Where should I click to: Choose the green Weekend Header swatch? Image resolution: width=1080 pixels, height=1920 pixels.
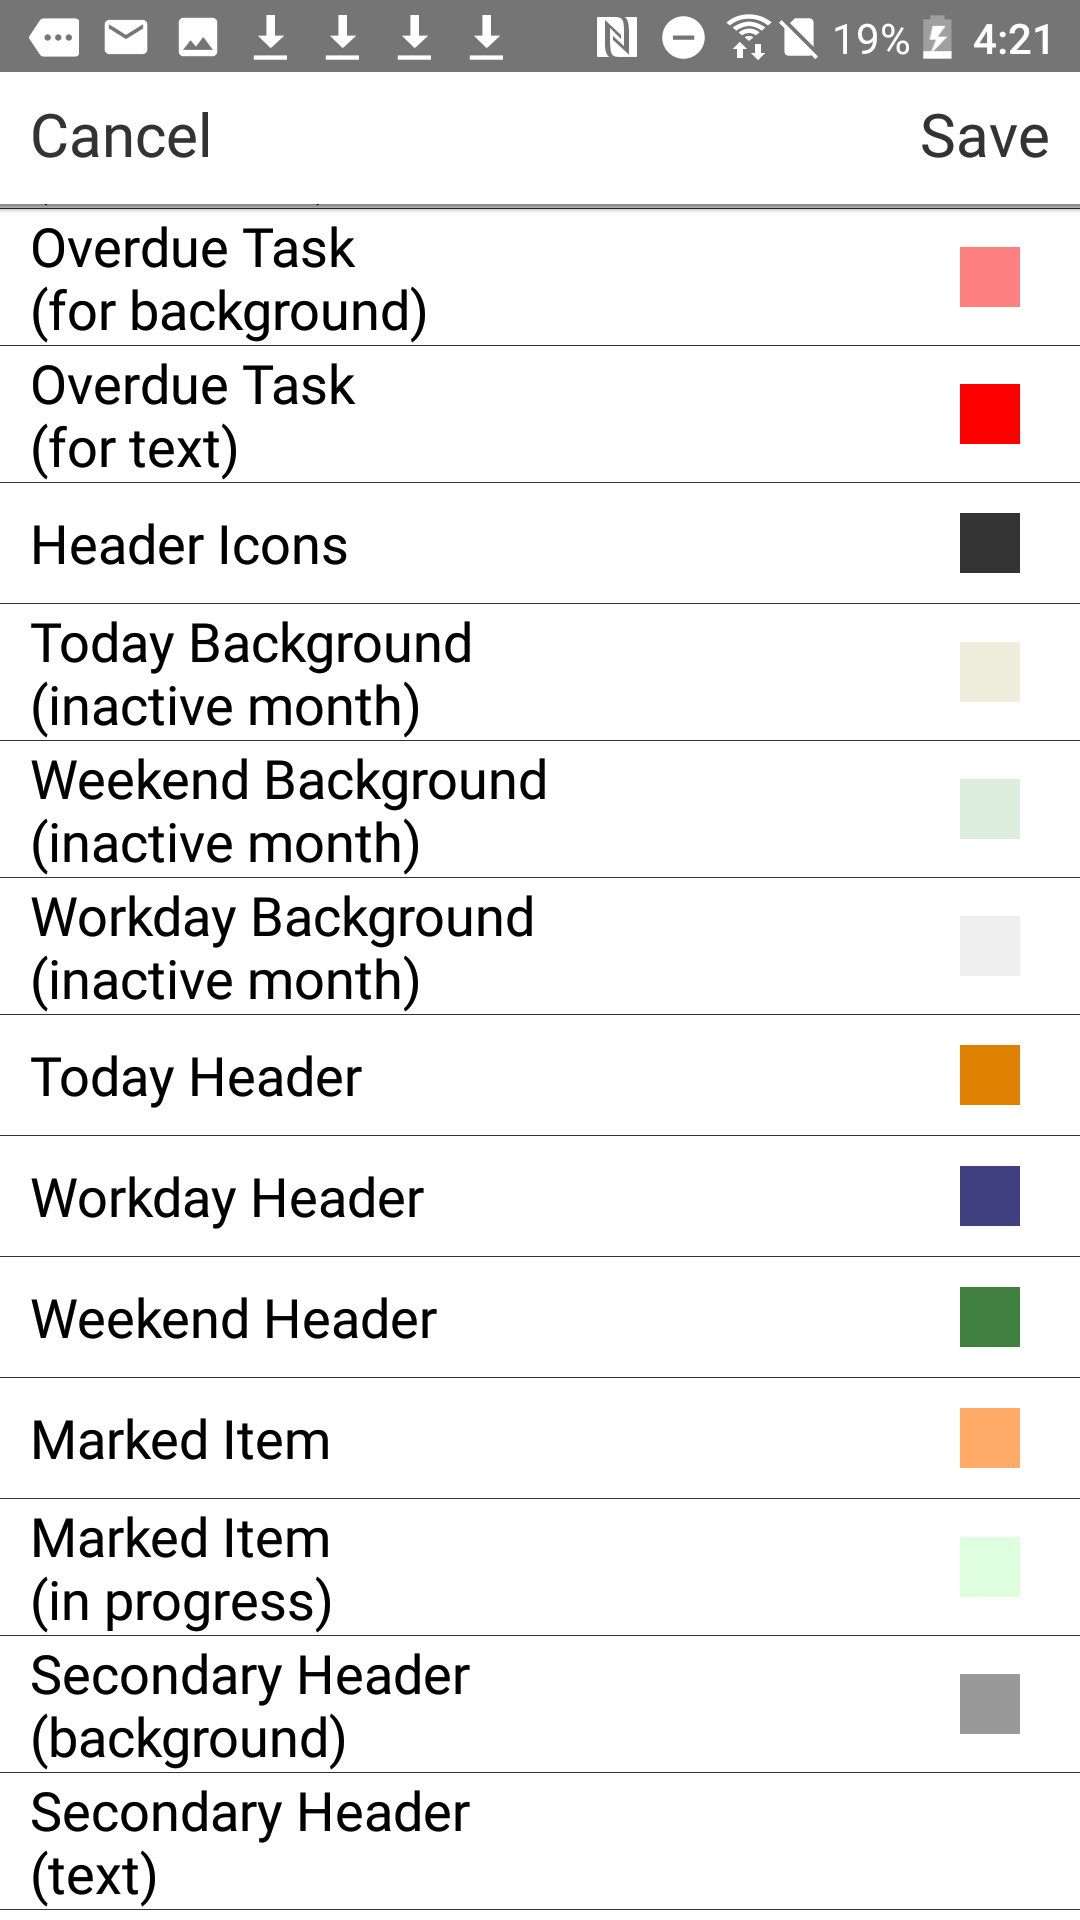(989, 1317)
